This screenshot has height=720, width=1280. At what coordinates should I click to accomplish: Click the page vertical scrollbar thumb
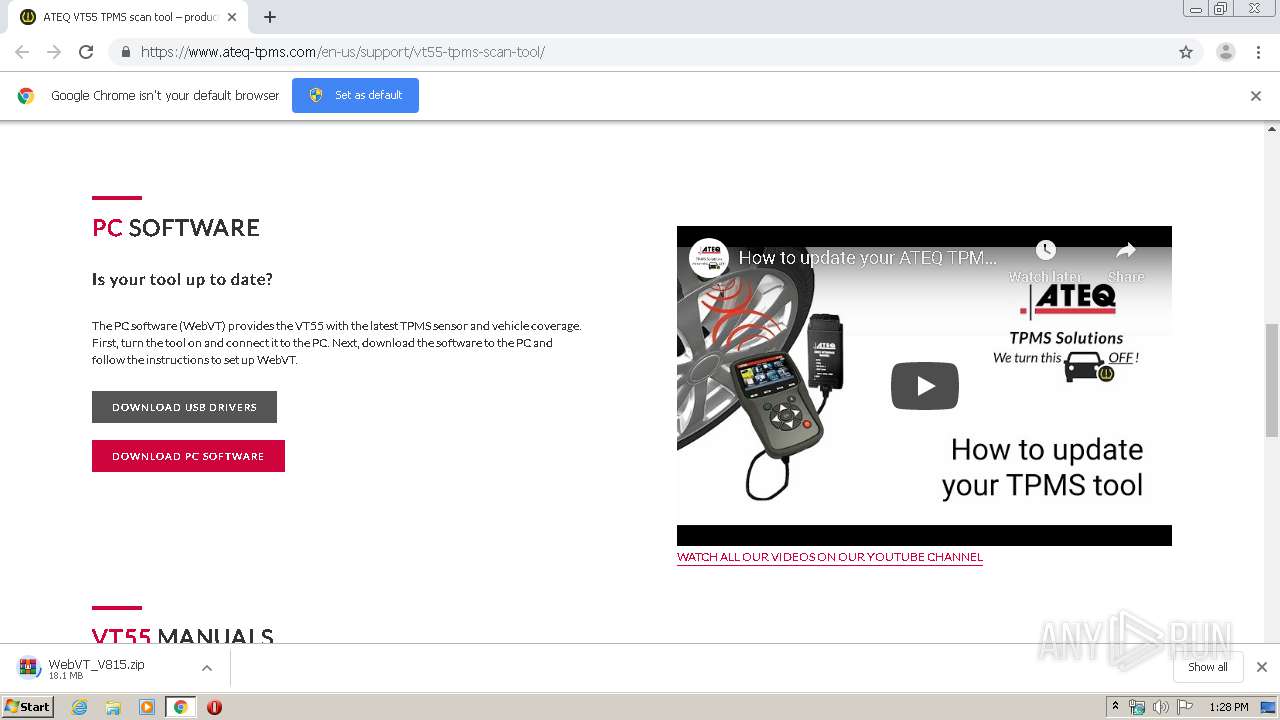coord(1272,380)
